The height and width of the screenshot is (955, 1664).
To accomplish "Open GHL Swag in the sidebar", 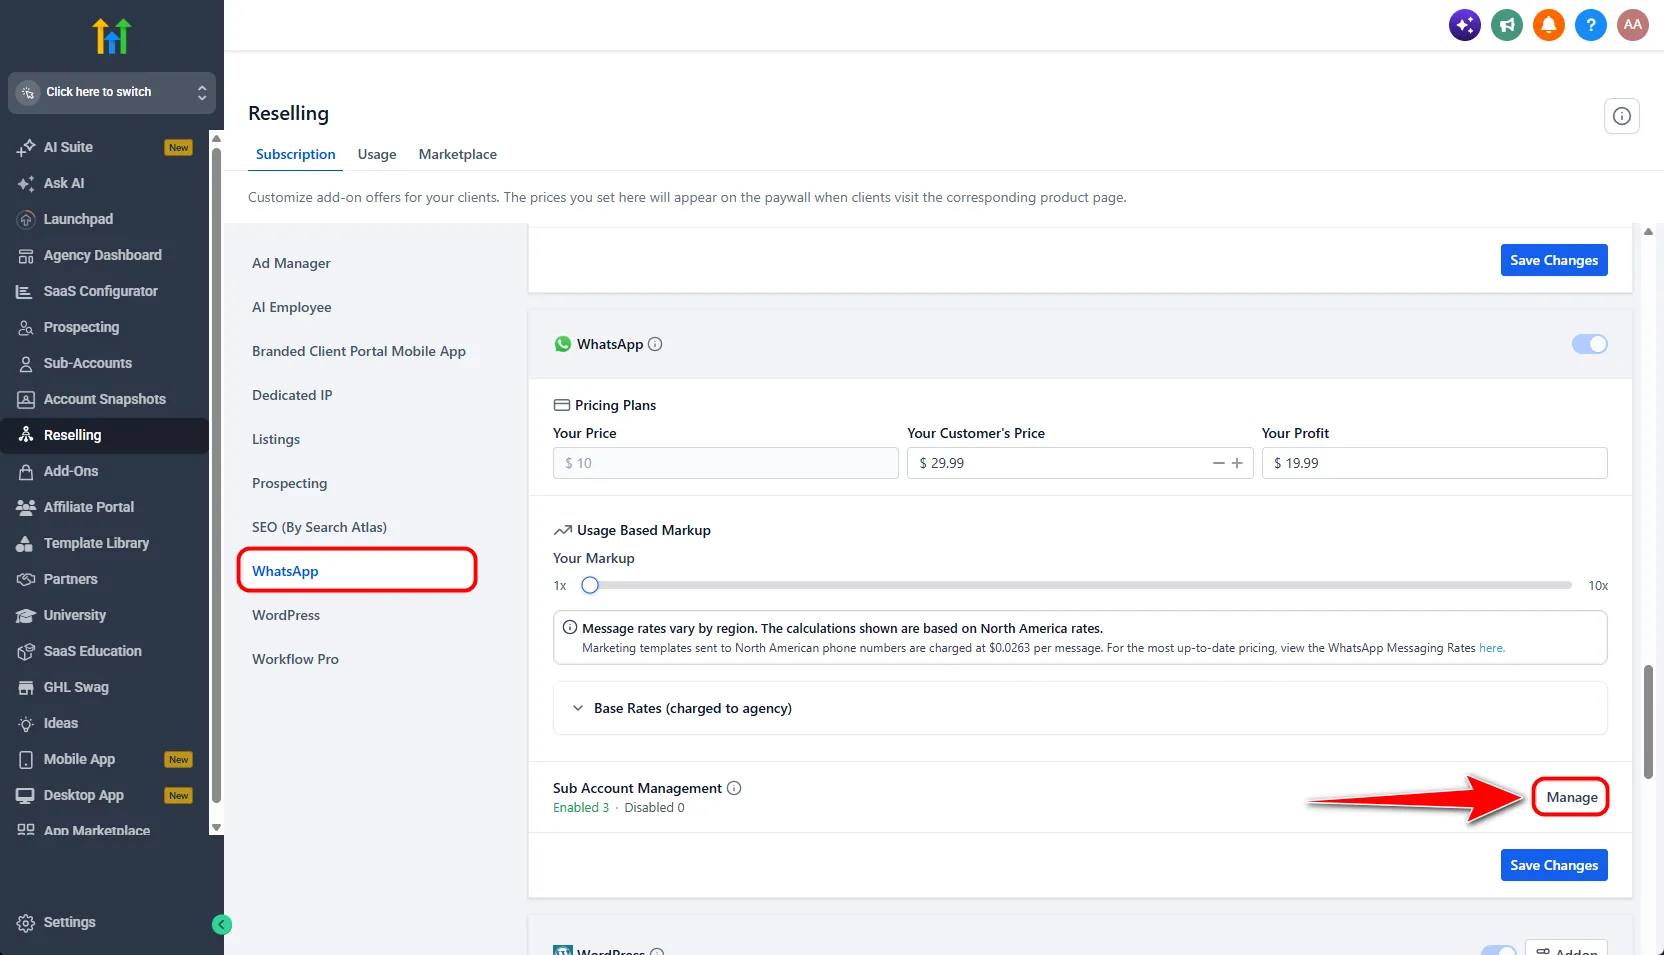I will click(x=104, y=687).
